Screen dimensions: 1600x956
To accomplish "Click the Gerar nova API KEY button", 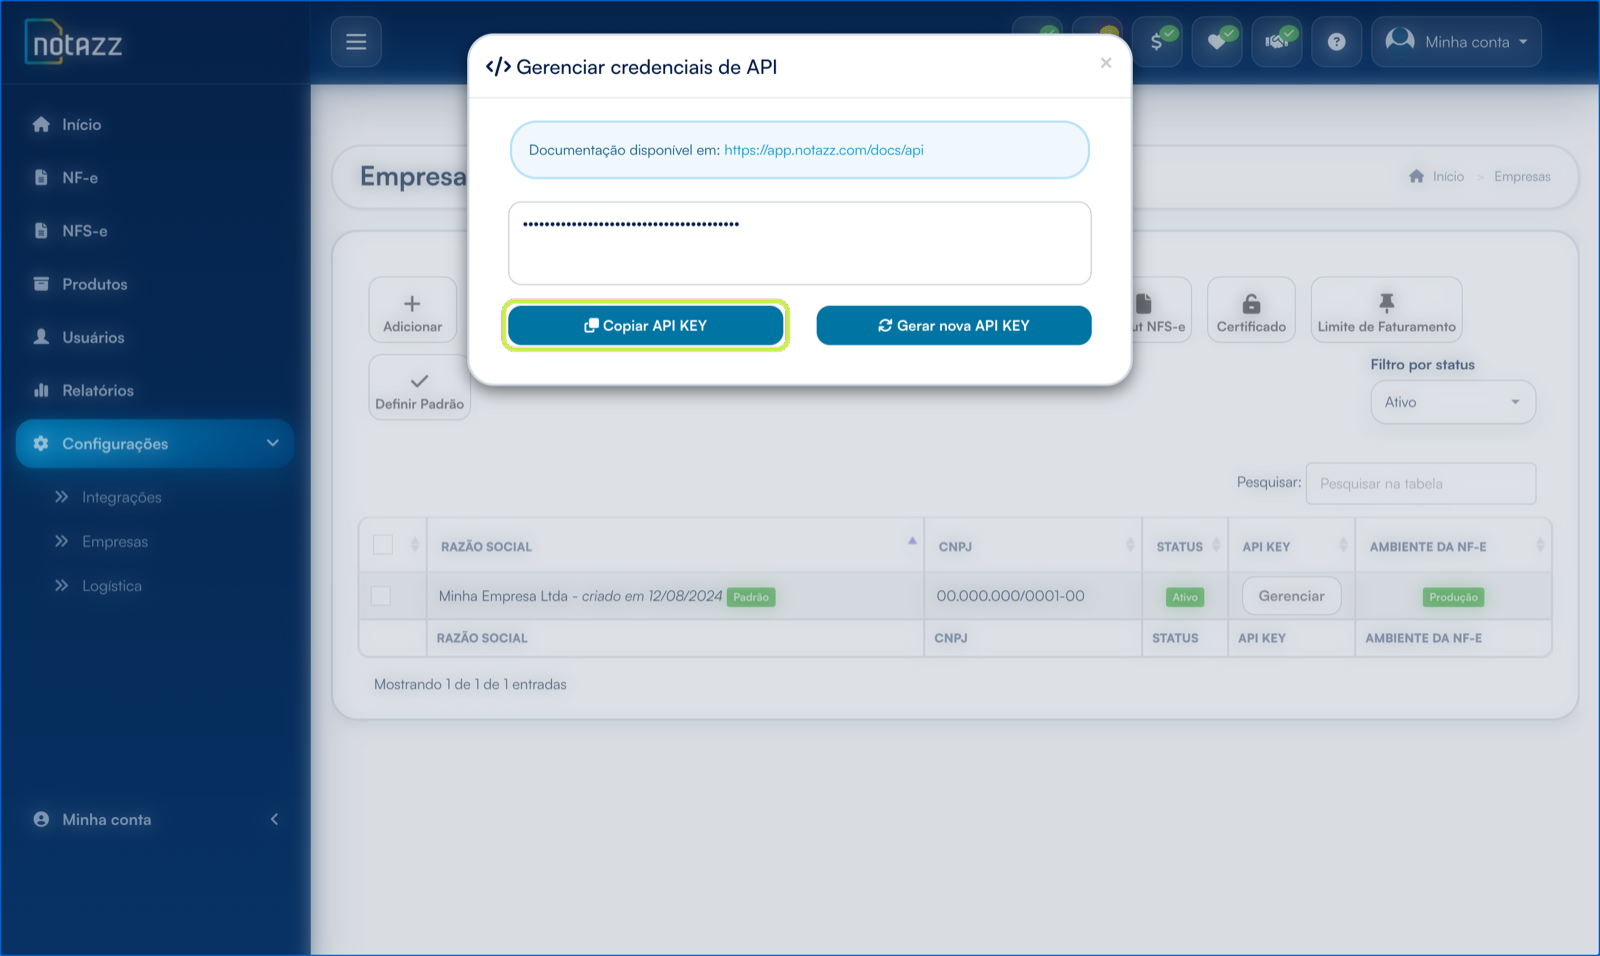I will [953, 325].
